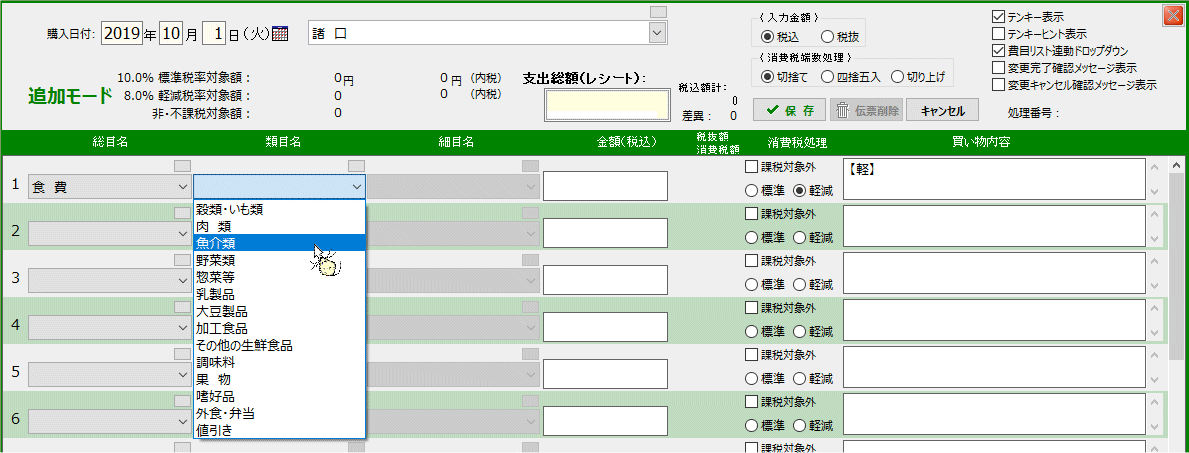Screen dimensions: 1189x453
Task: Select 税込 input amount radio
Action: pos(768,36)
